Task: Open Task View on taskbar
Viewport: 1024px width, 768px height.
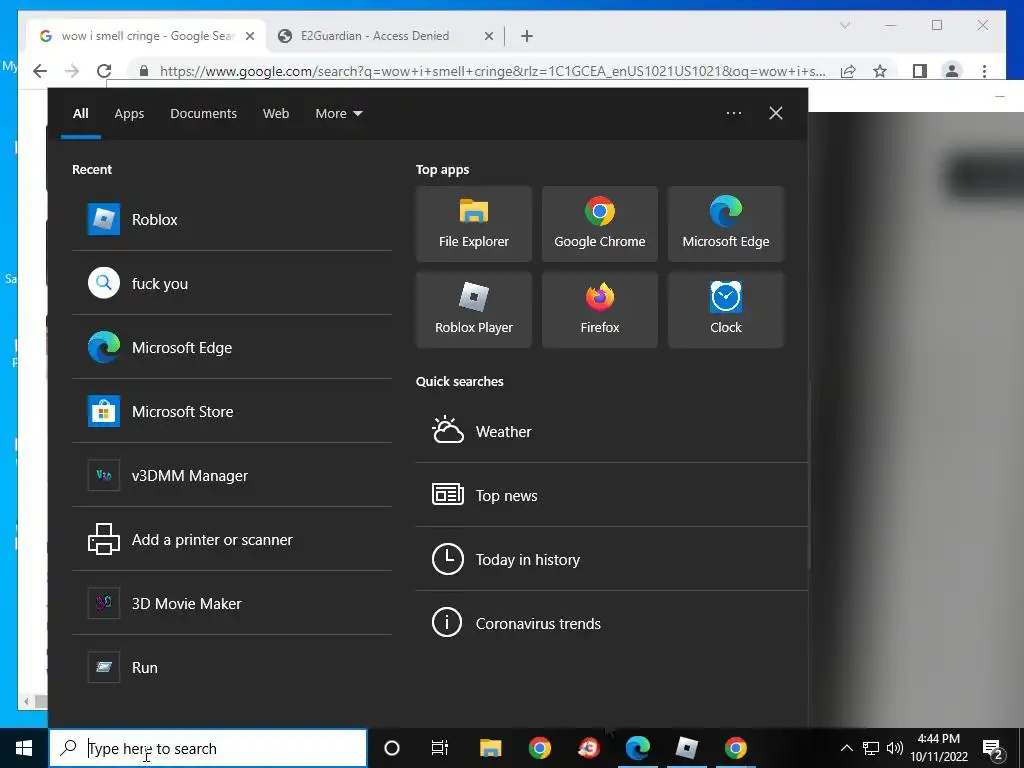Action: (440, 748)
